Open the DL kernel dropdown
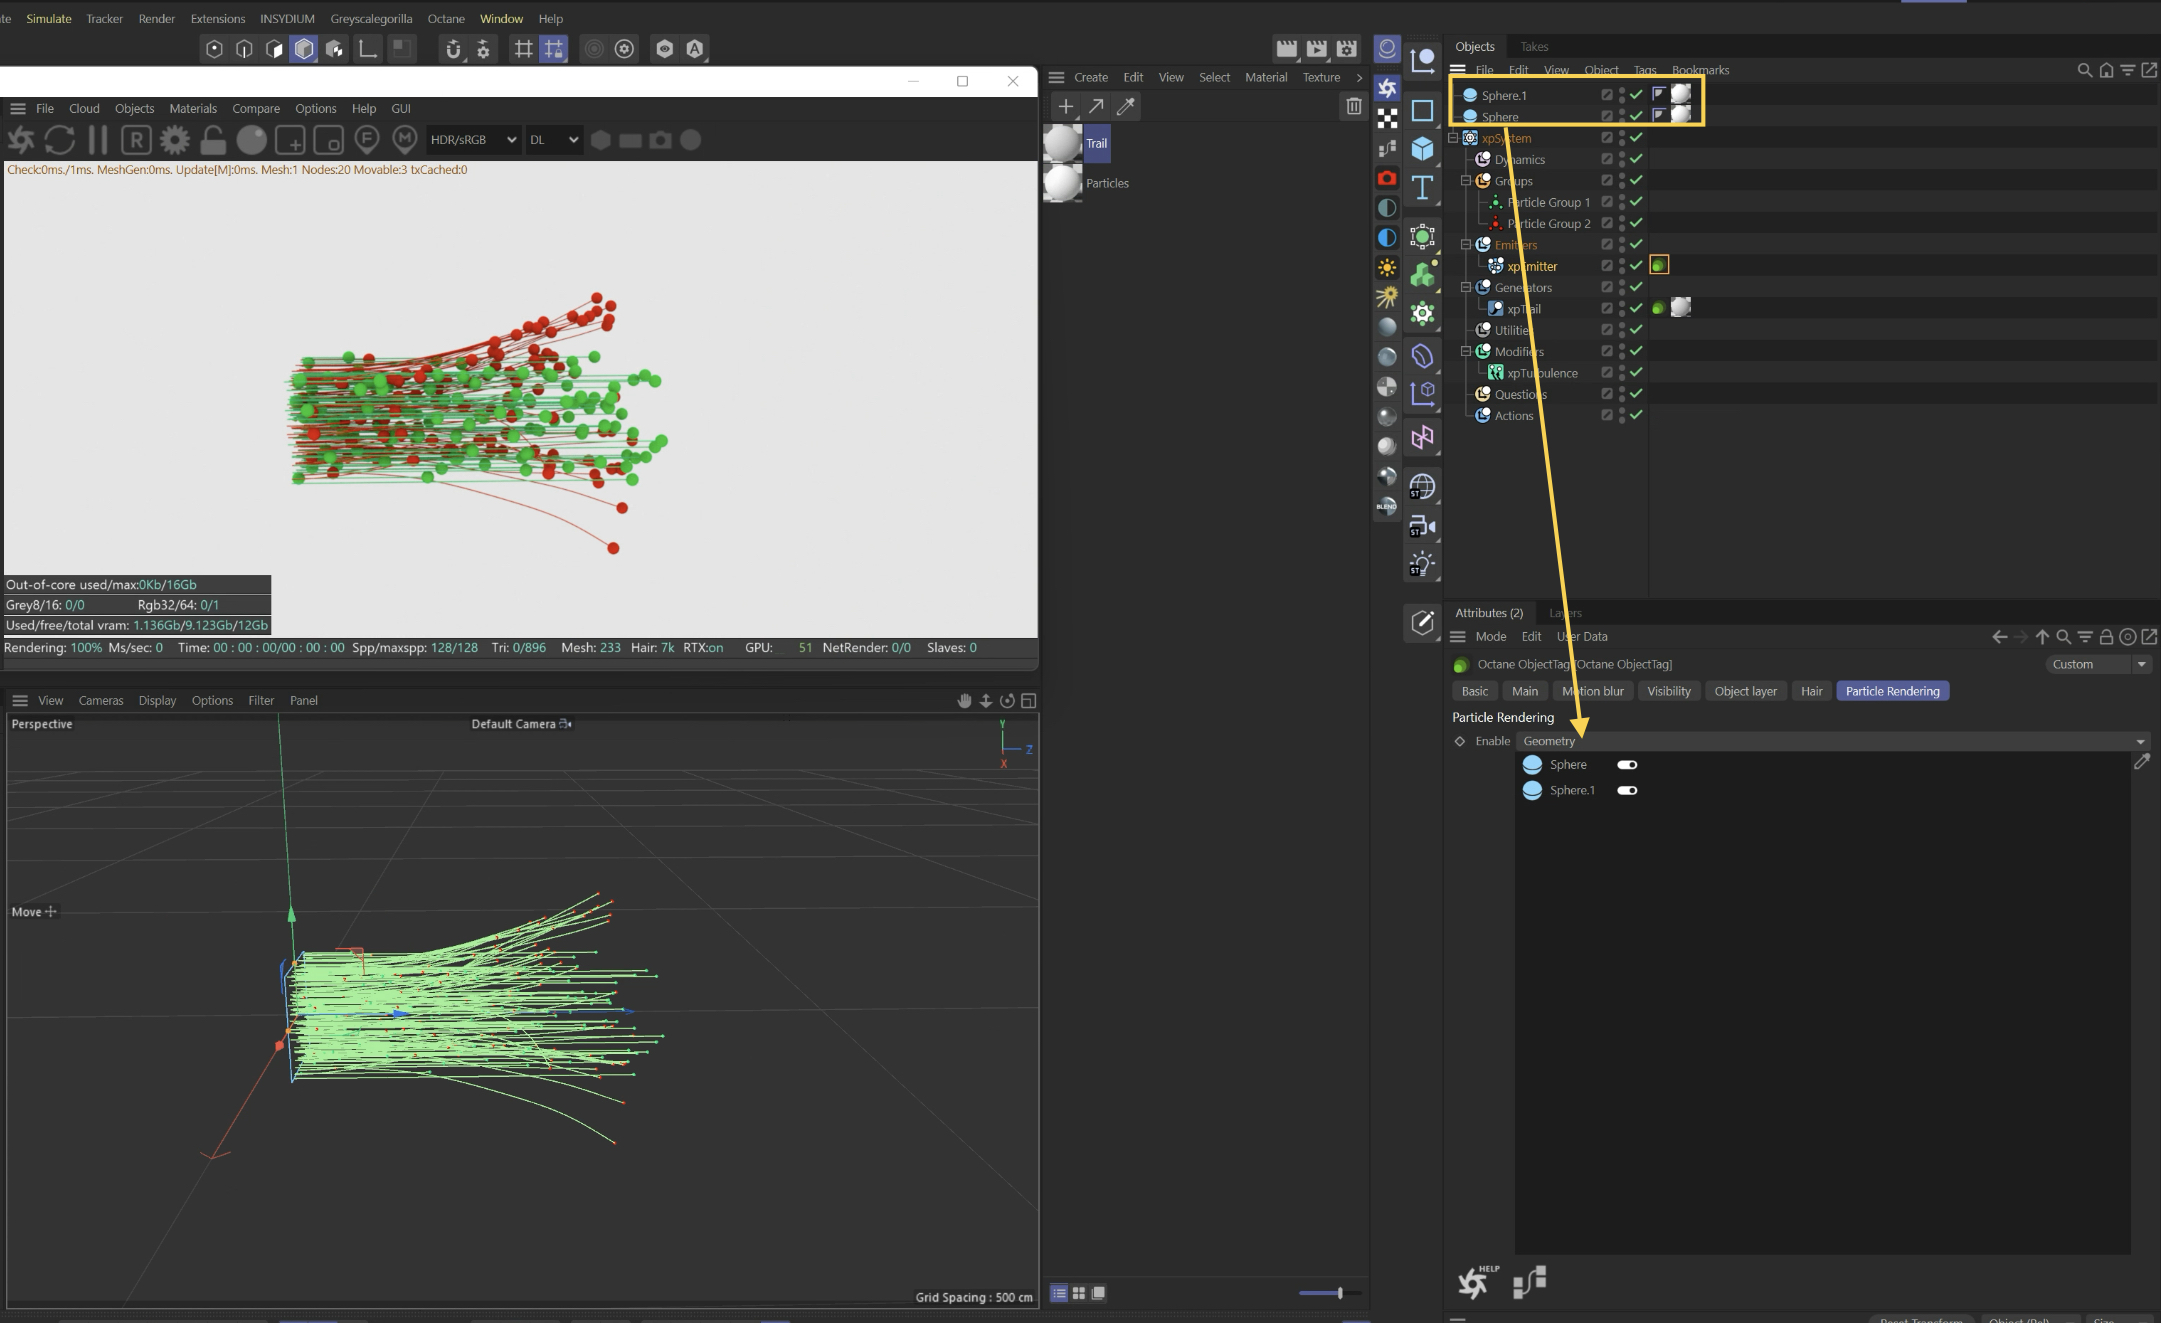This screenshot has height=1323, width=2161. (x=553, y=140)
